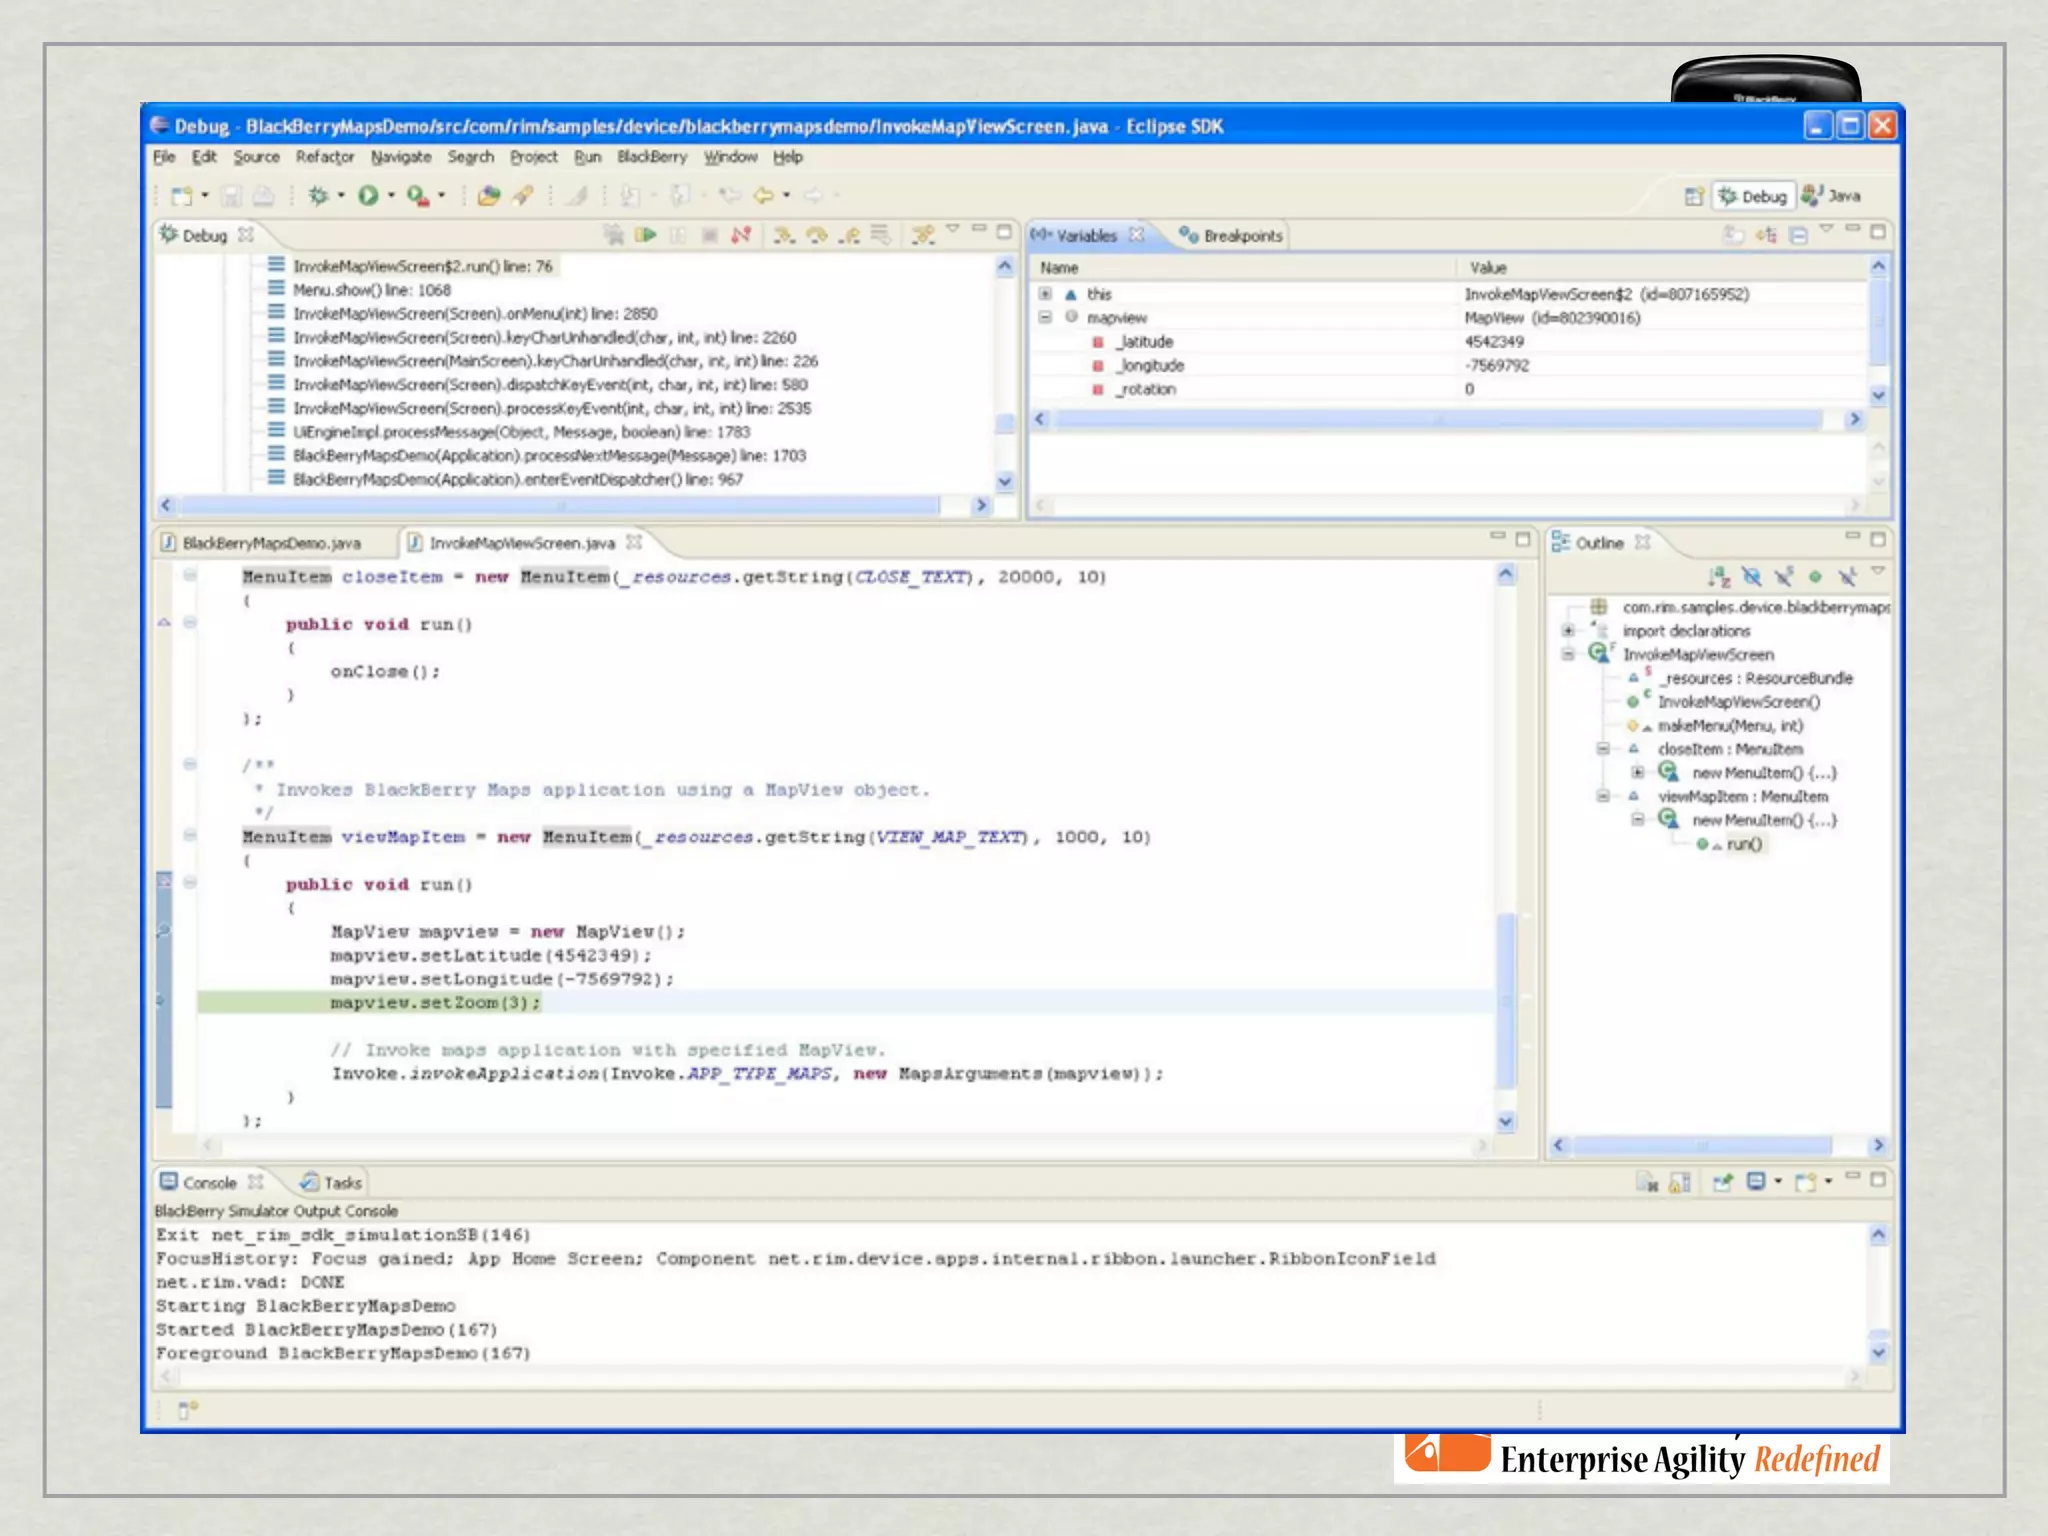Click the Resume icon in Debug view
Image resolution: width=2048 pixels, height=1536 pixels.
coord(646,235)
